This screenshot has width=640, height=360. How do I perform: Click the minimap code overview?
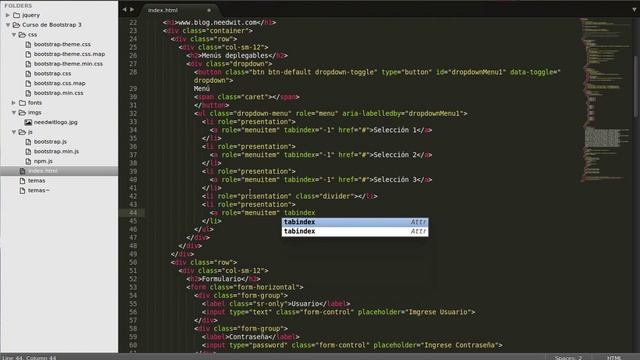click(x=606, y=100)
